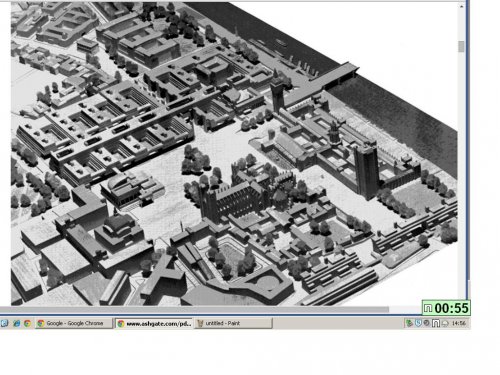Image resolution: width=500 pixels, height=375 pixels.
Task: Select the www.ashgate.com taskbar window button
Action: click(154, 323)
